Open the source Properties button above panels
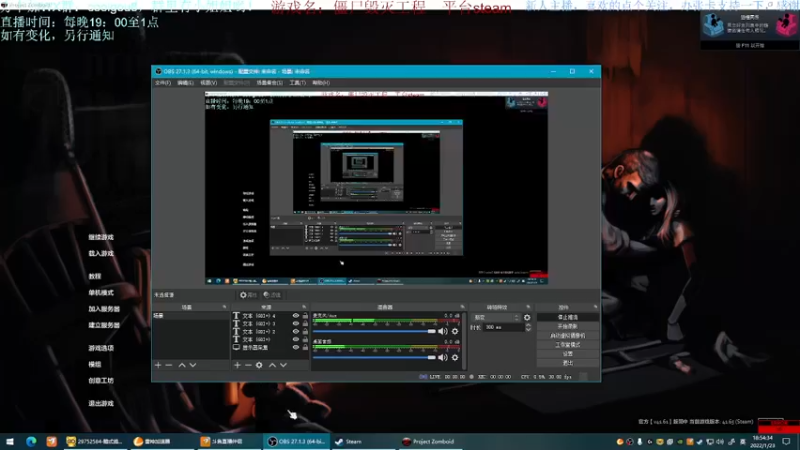This screenshot has width=800, height=450. pos(248,295)
